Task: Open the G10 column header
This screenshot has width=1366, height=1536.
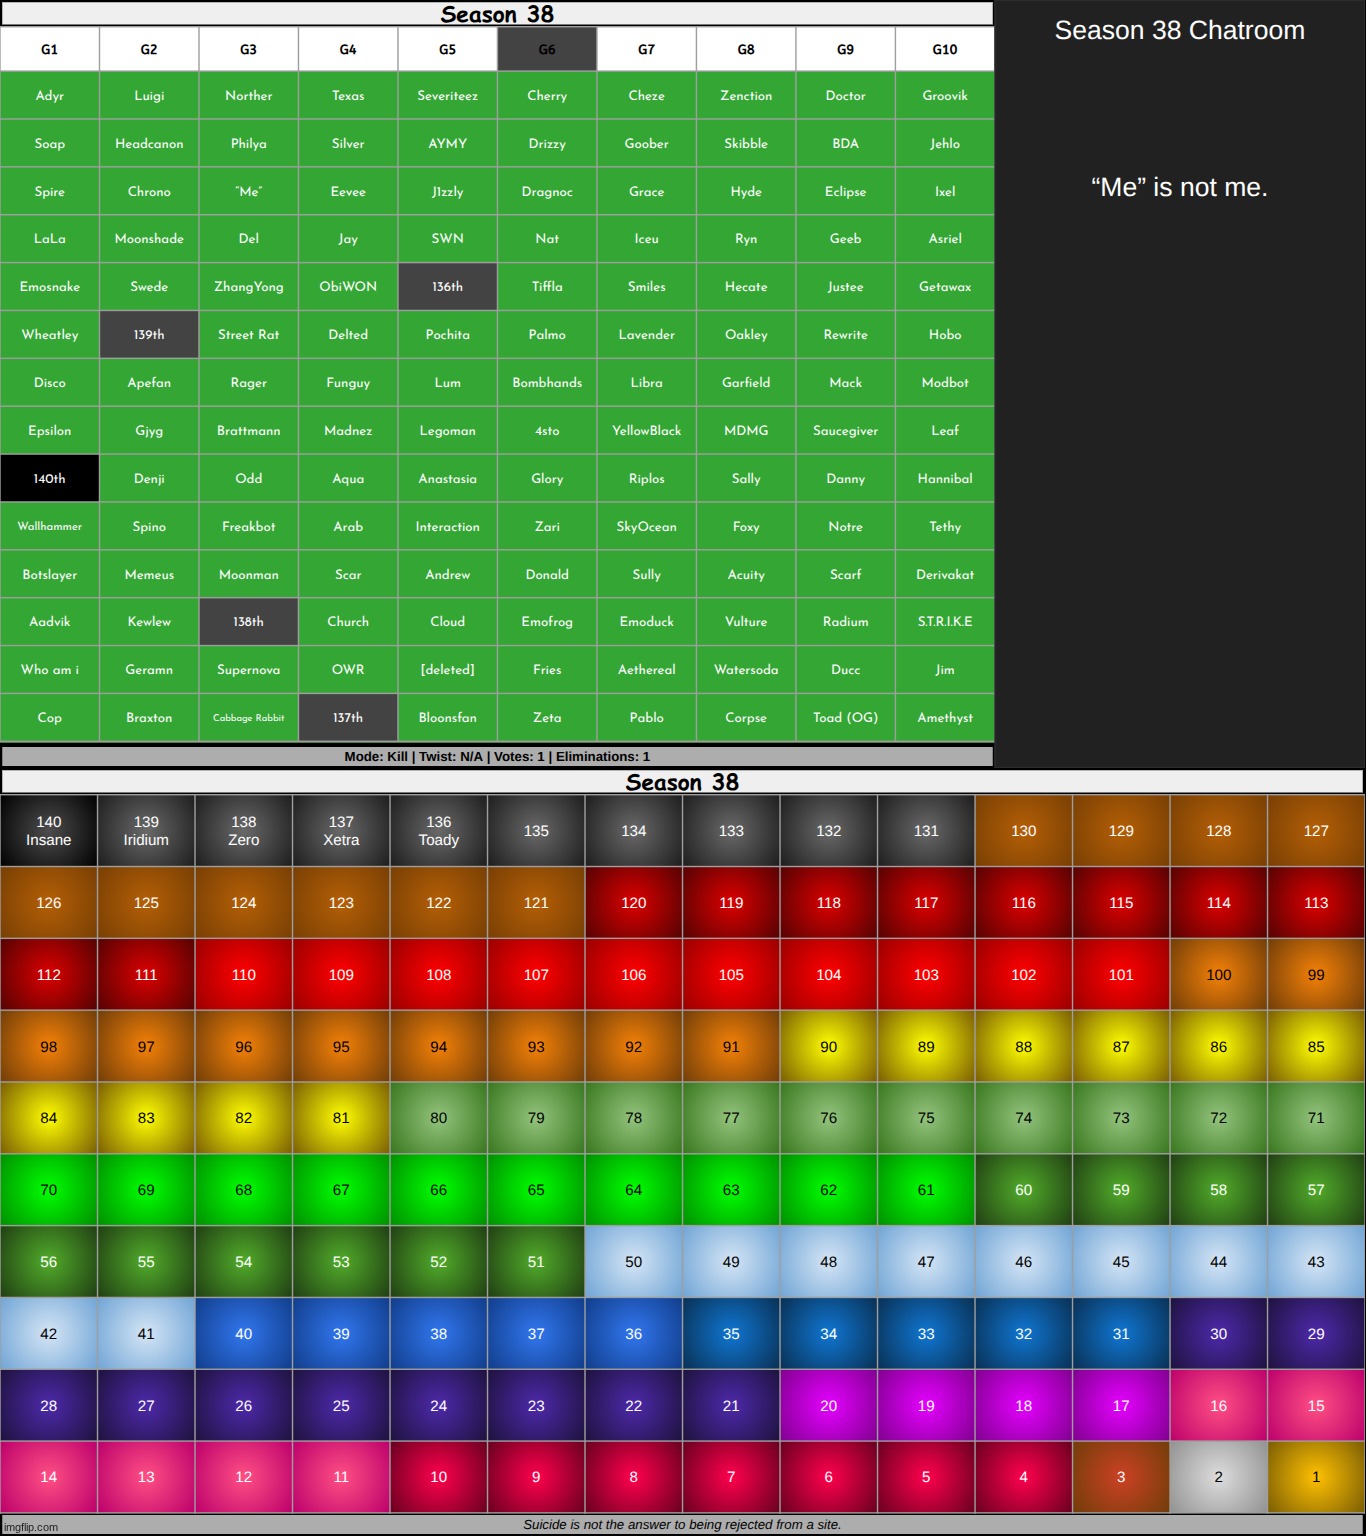Action: tap(944, 49)
